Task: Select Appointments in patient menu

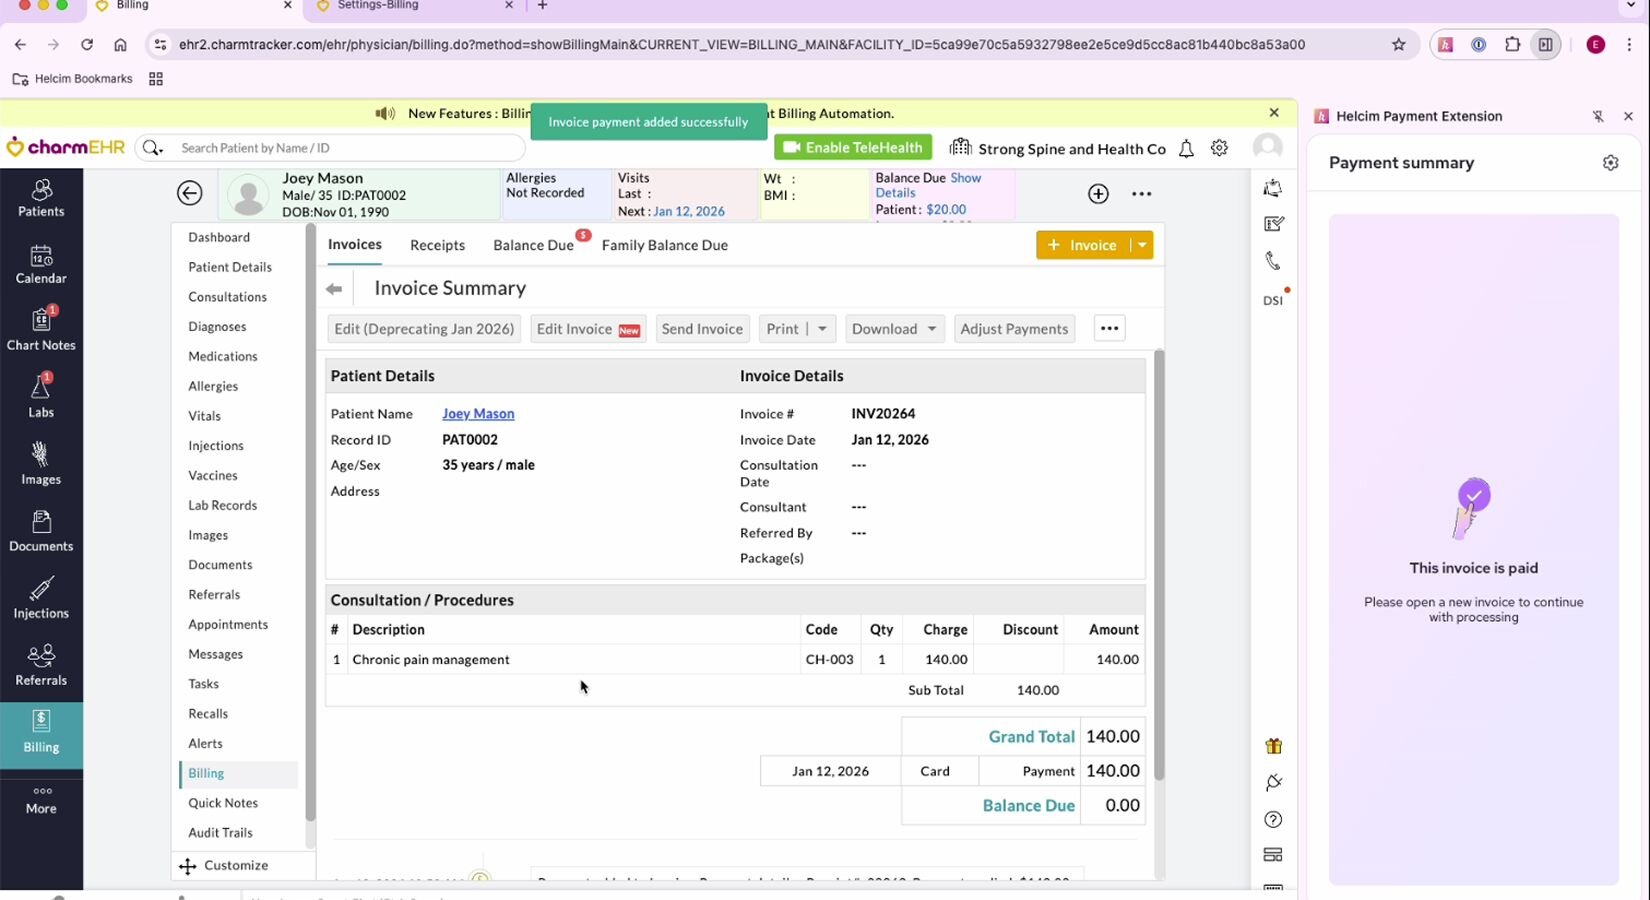Action: (x=228, y=624)
